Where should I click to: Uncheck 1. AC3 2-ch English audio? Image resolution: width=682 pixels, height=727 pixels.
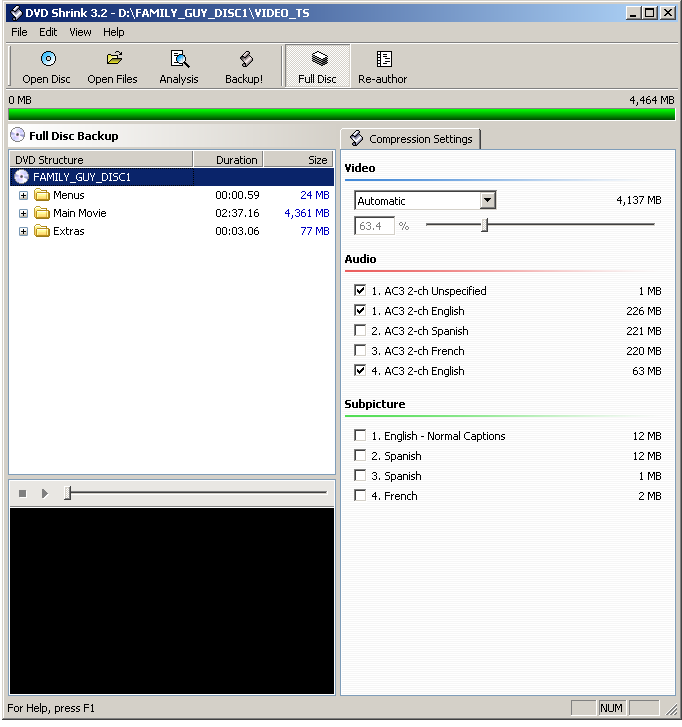pos(360,310)
